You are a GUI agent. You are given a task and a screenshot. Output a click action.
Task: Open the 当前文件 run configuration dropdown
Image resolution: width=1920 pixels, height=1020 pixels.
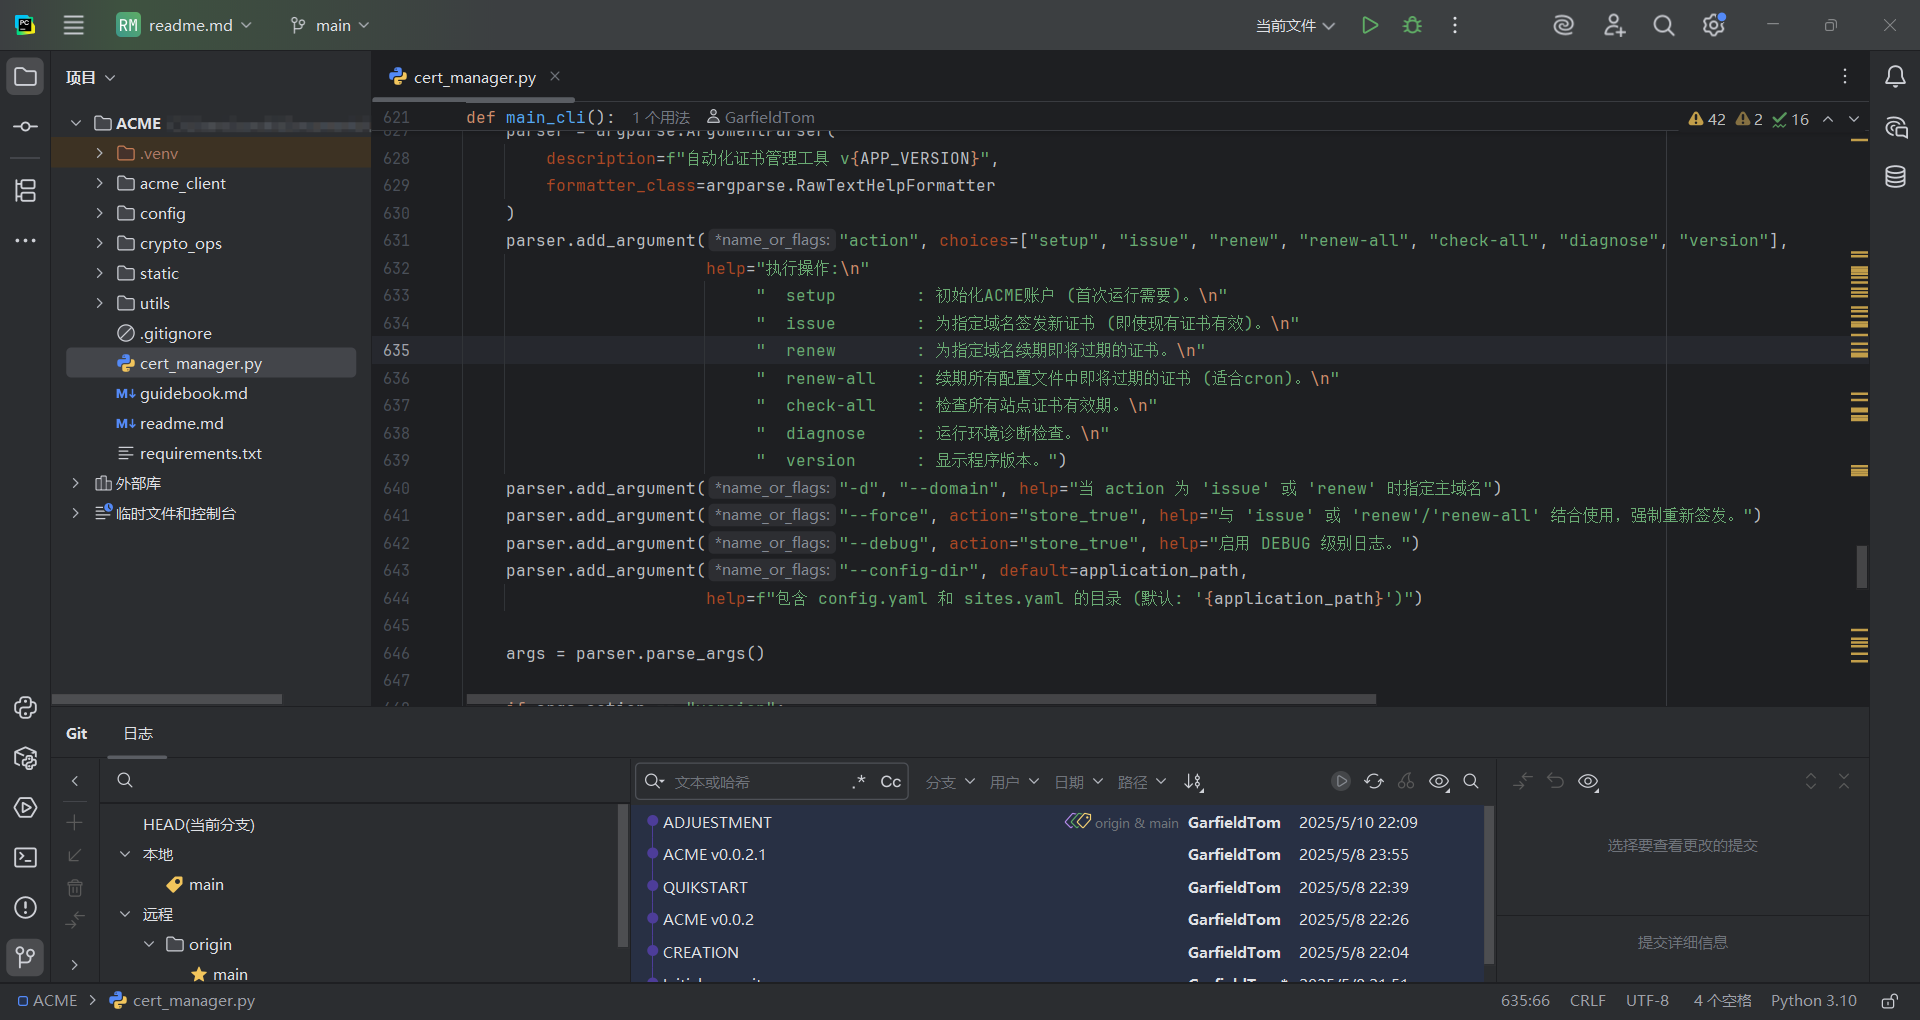coord(1295,25)
